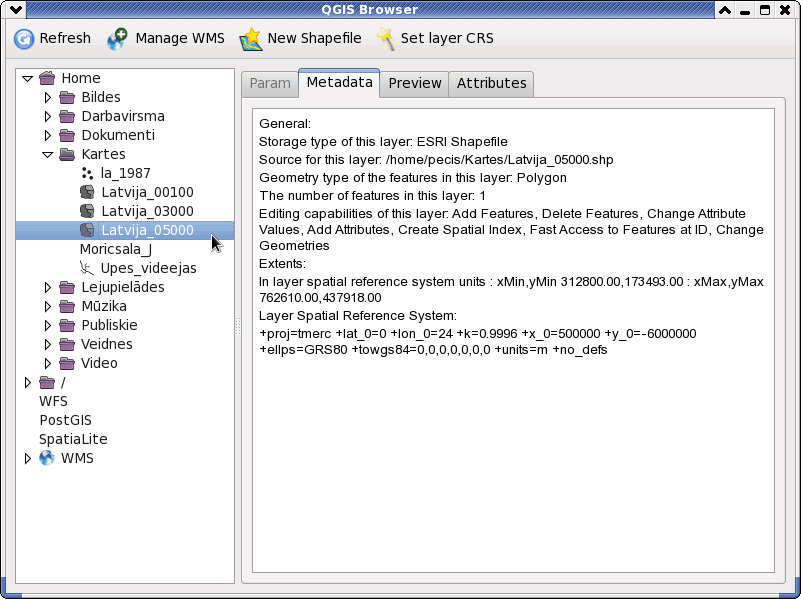
Task: Click the Darbavirsma folder icon
Action: 67,116
